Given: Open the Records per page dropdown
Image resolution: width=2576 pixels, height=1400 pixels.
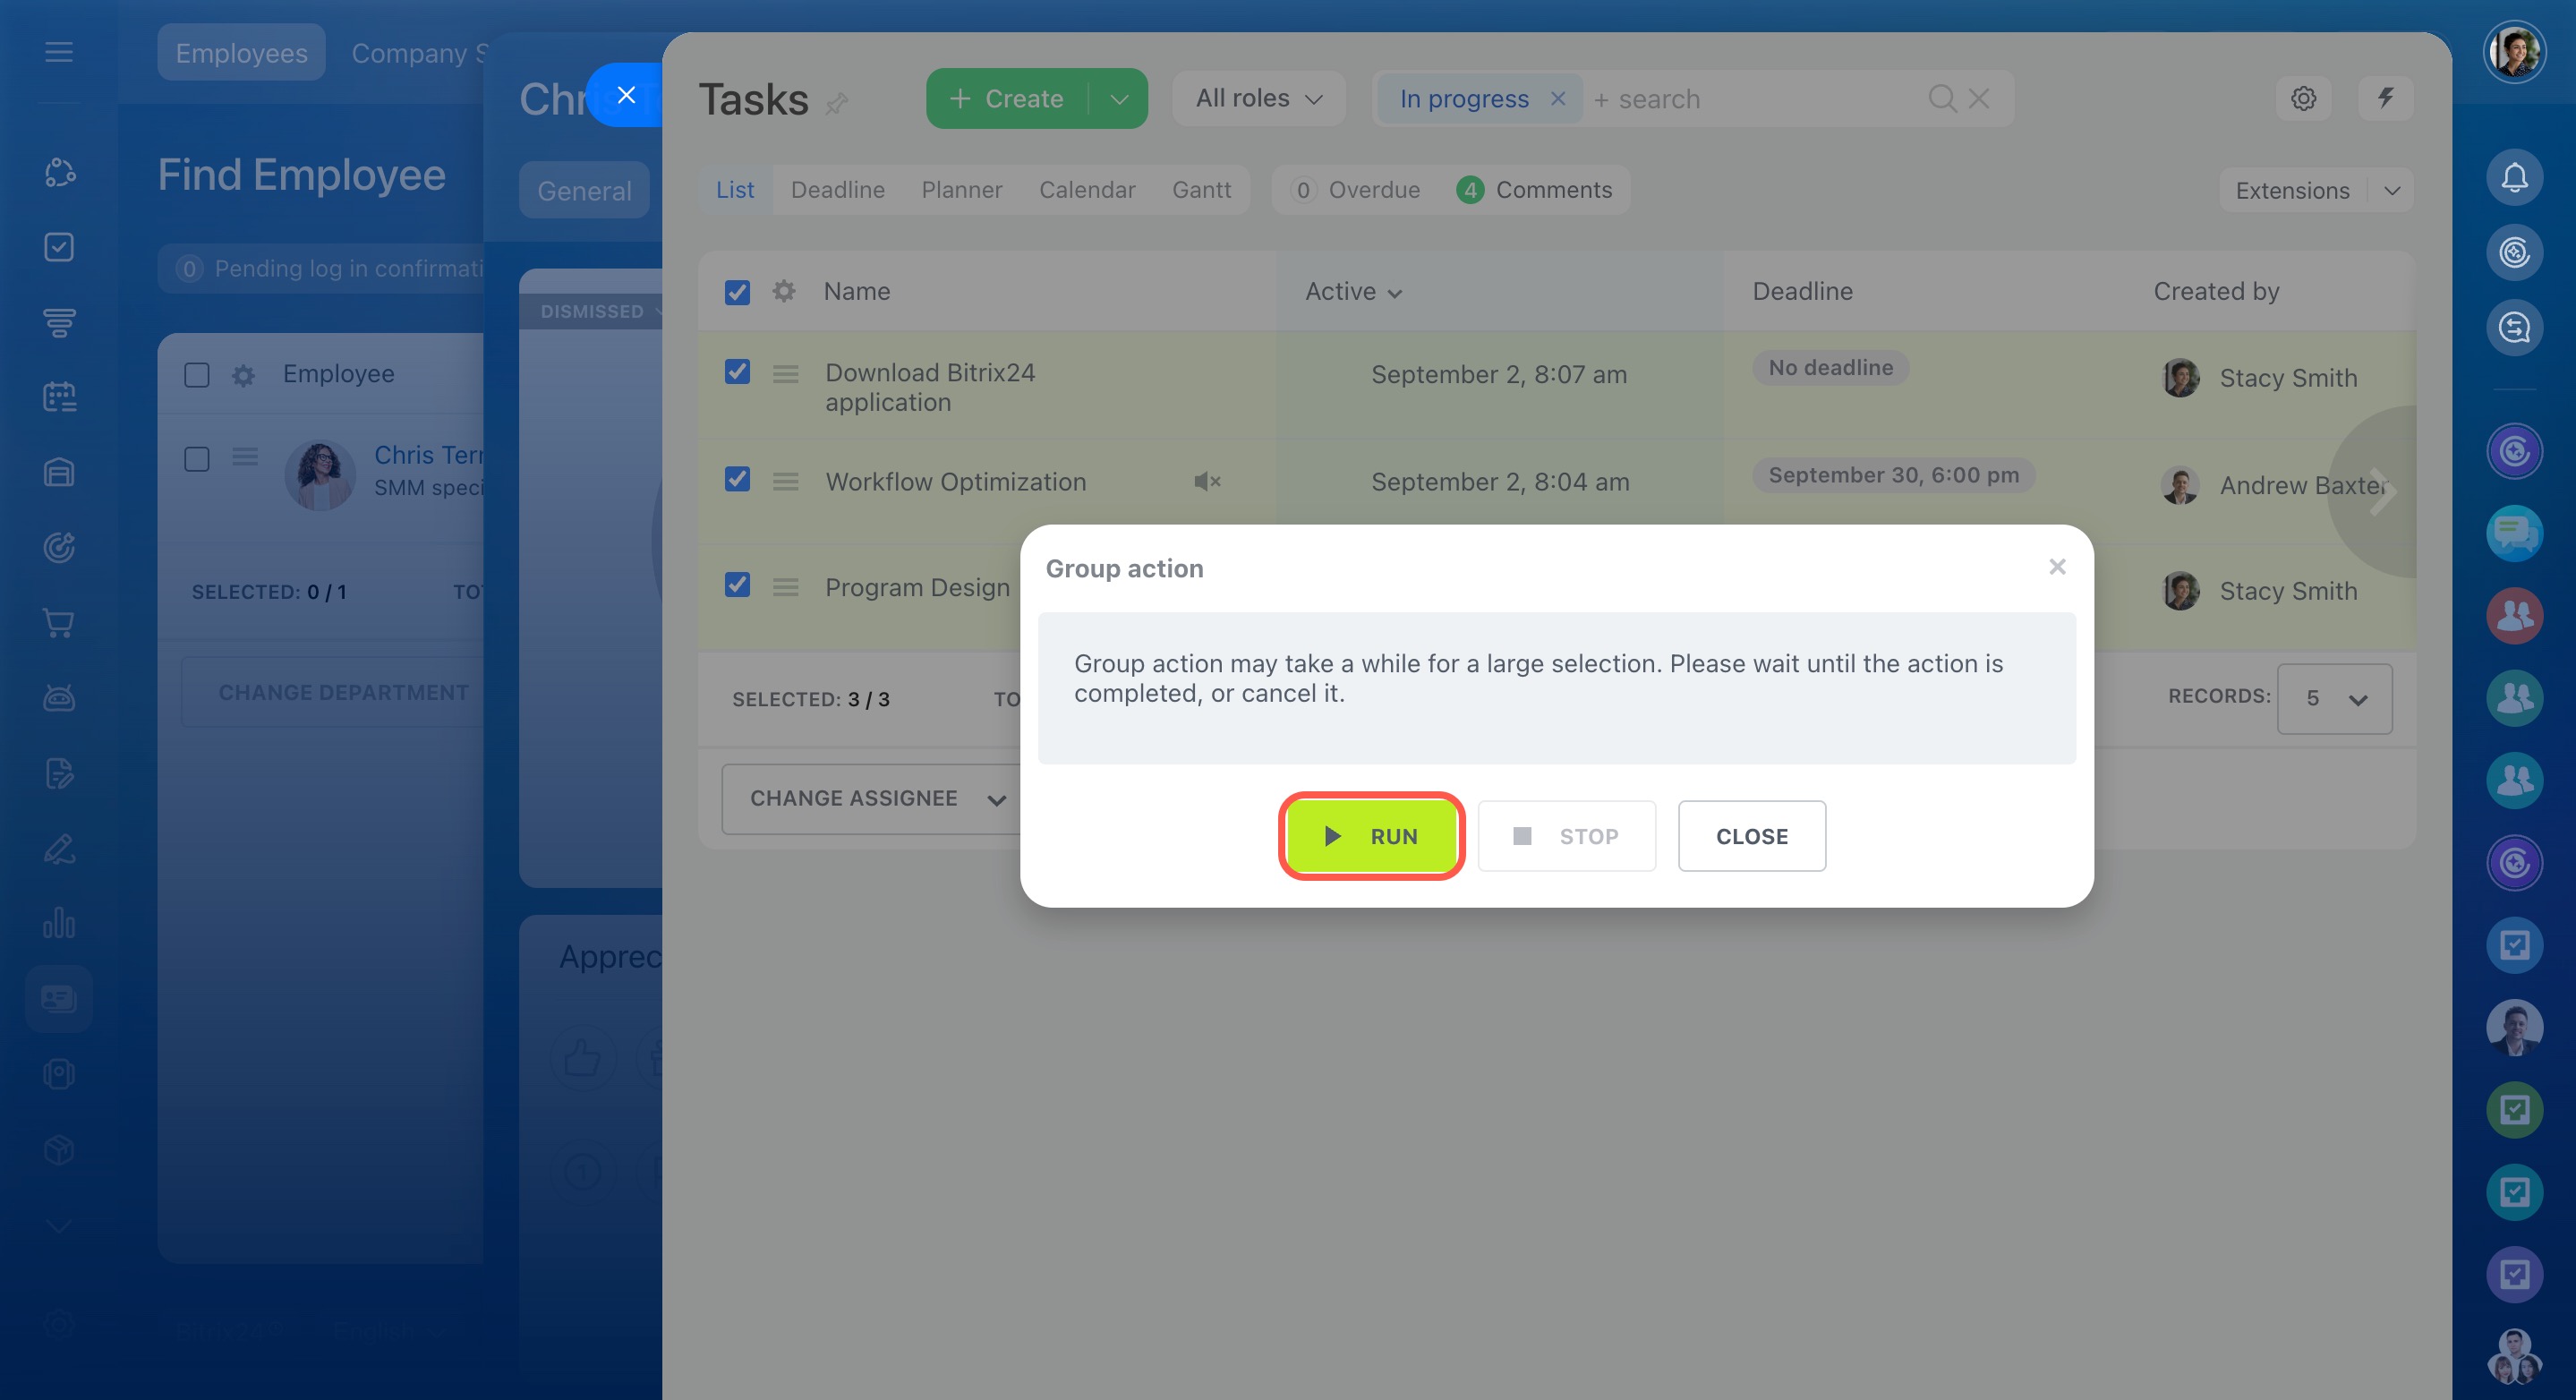Looking at the screenshot, I should pyautogui.click(x=2334, y=699).
